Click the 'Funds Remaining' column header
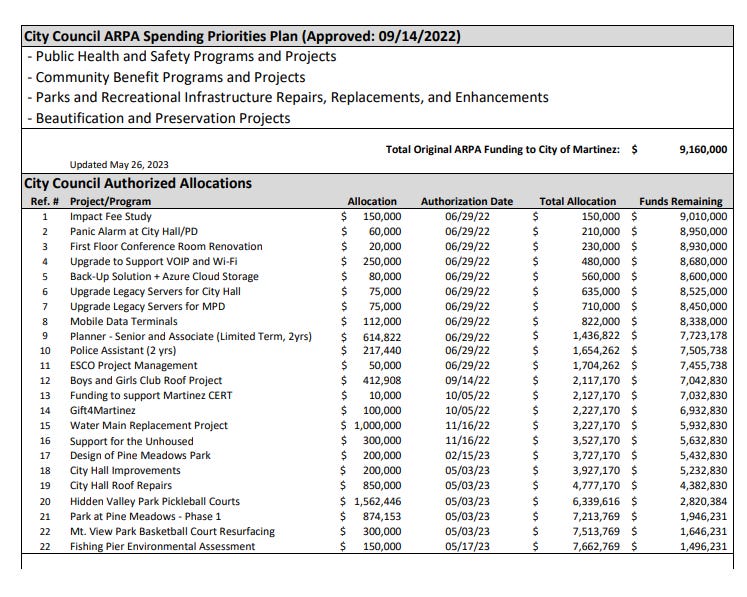The width and height of the screenshot is (747, 597). (x=681, y=202)
